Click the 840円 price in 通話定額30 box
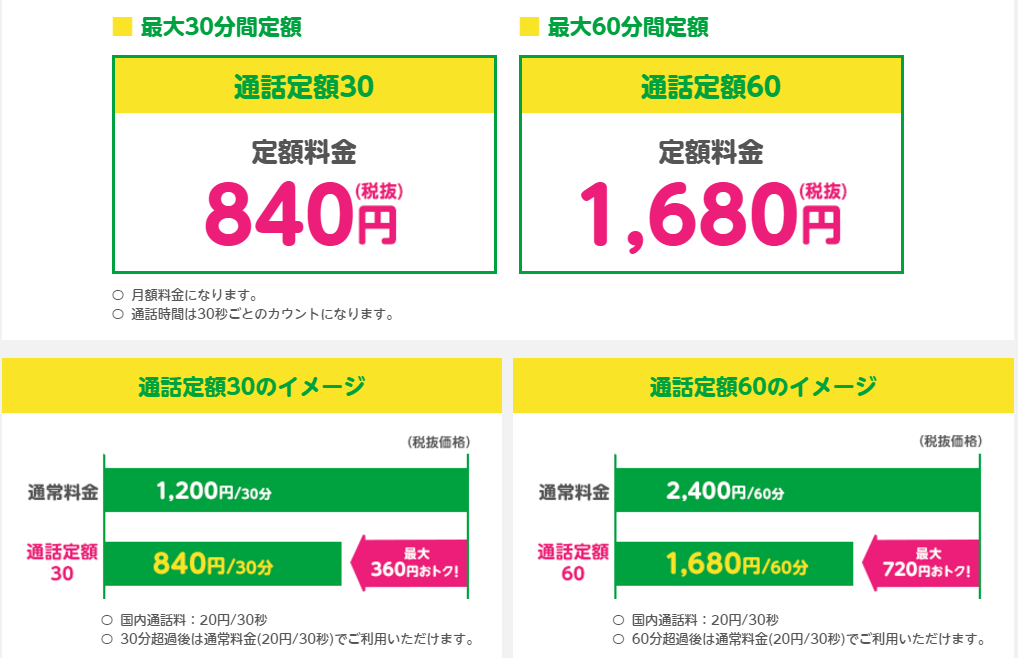 (x=304, y=213)
